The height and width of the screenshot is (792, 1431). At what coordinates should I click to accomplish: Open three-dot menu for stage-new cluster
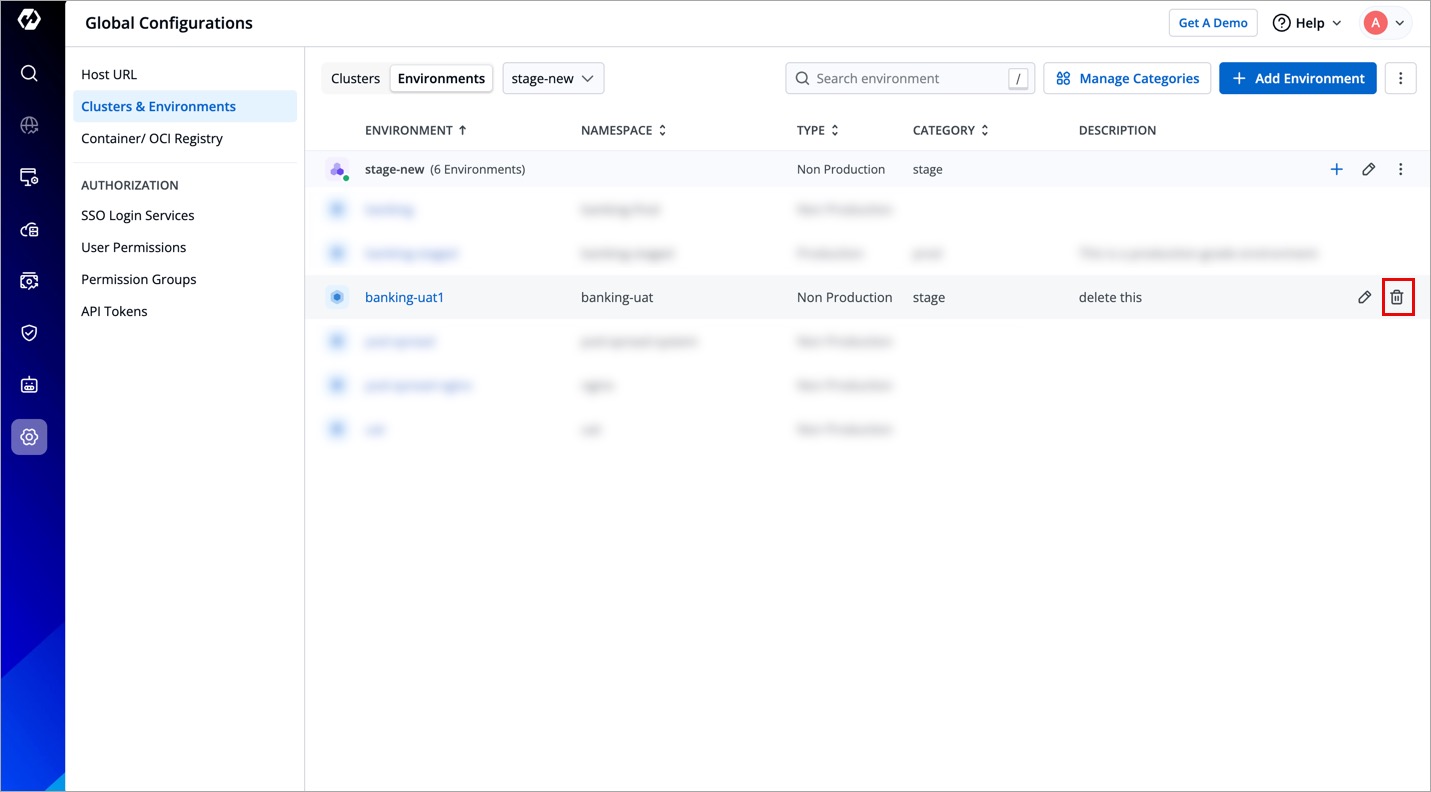click(x=1400, y=169)
